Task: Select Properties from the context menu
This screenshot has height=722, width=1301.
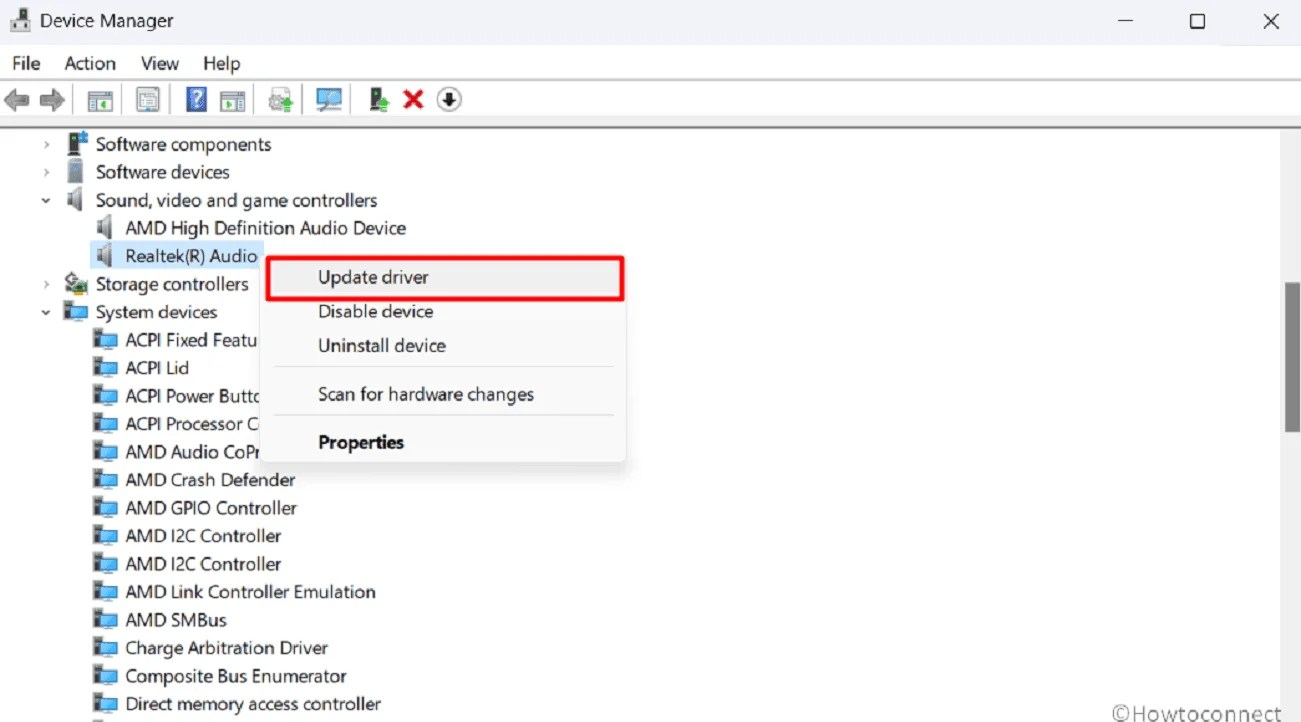Action: [x=361, y=441]
